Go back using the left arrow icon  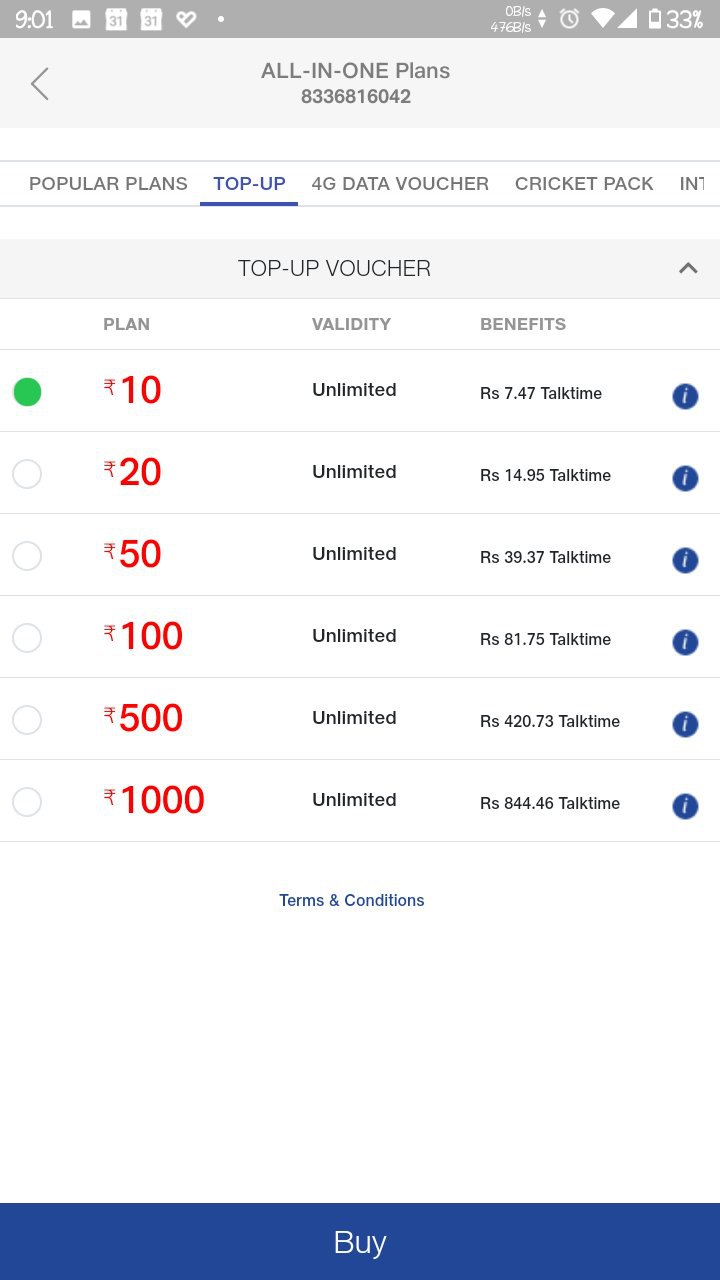(39, 84)
